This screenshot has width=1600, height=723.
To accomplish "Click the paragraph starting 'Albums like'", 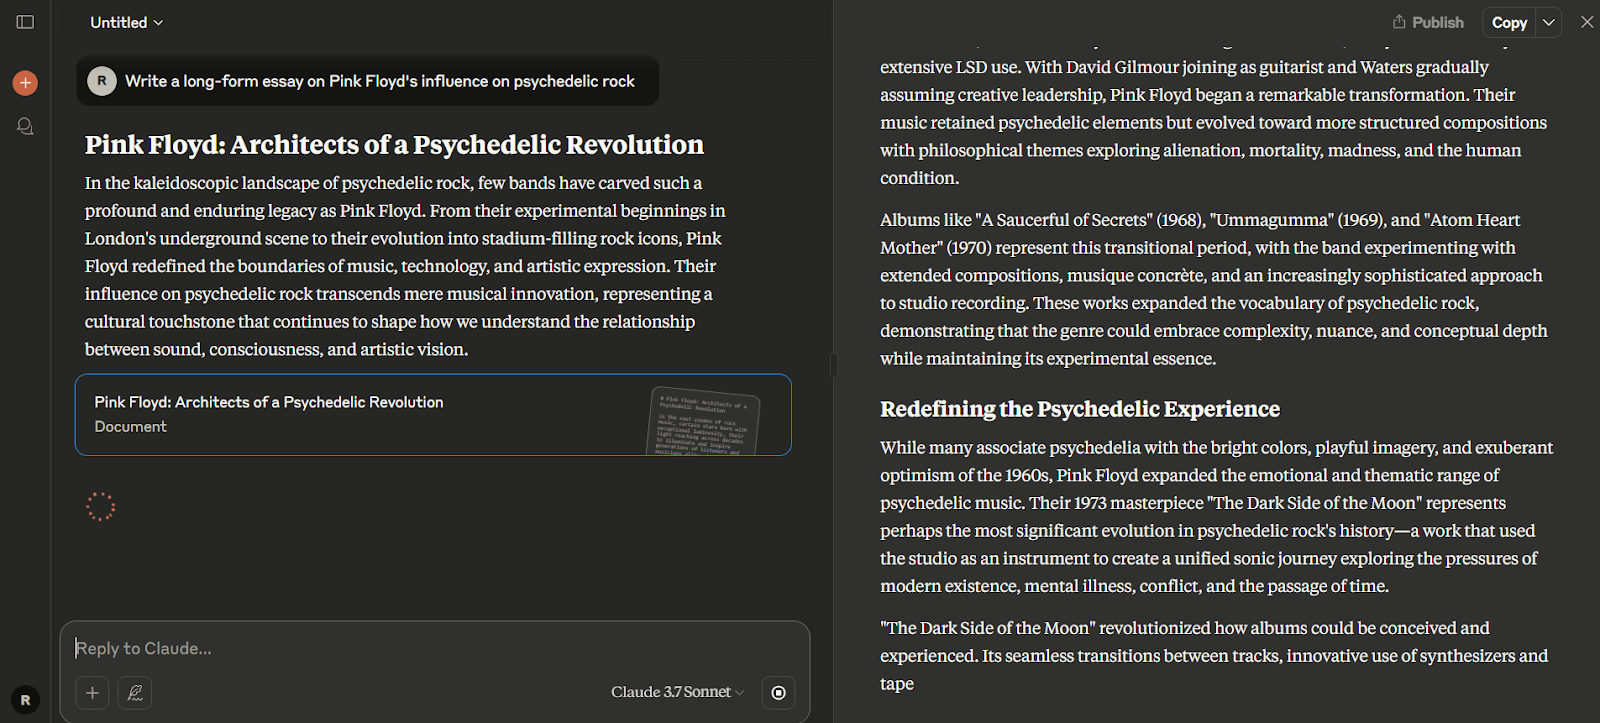I will point(1214,289).
